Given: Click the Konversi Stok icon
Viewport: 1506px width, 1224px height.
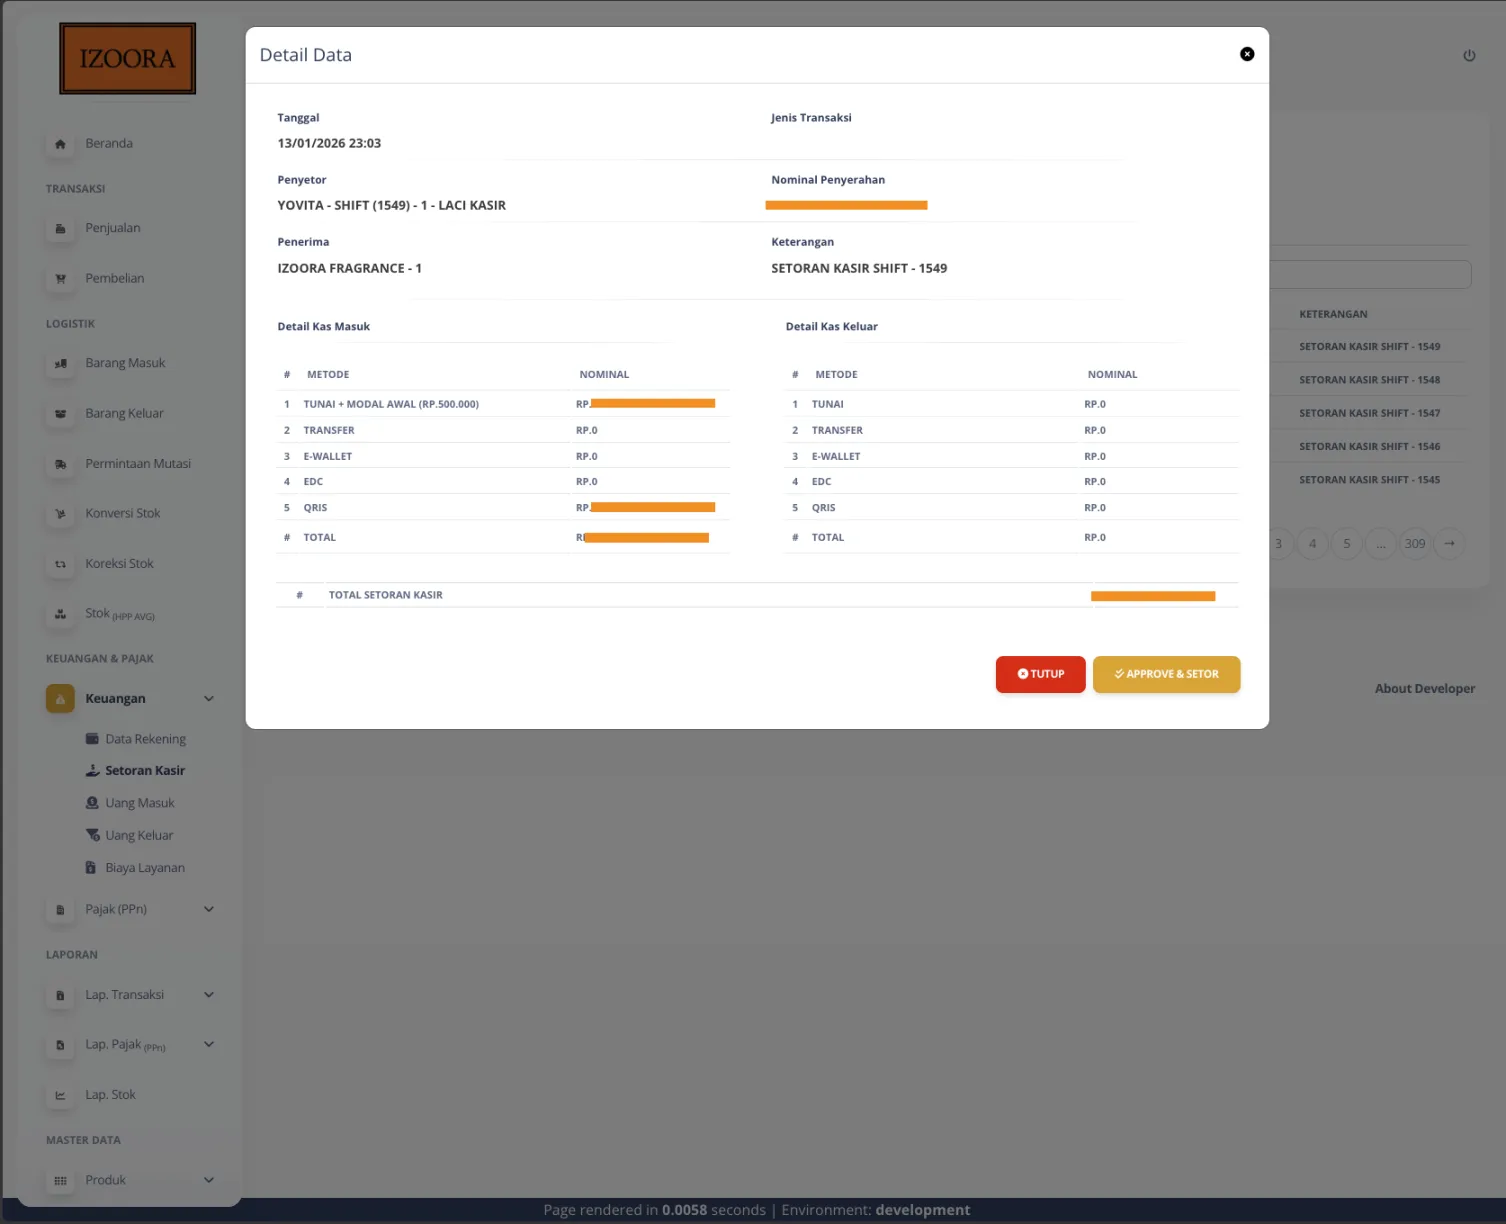Looking at the screenshot, I should click(x=60, y=514).
